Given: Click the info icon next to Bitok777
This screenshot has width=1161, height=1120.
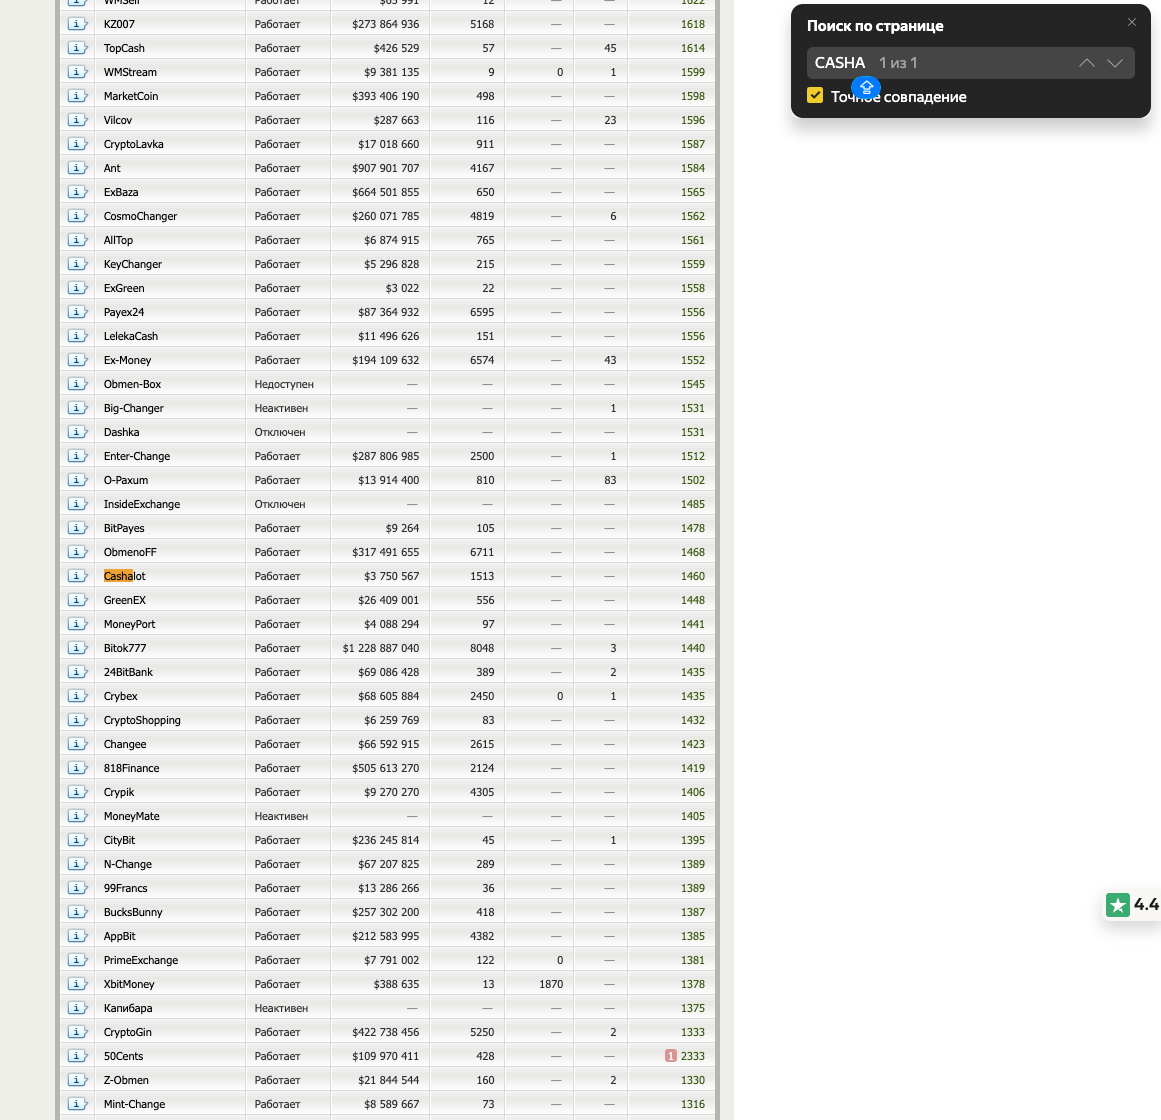Looking at the screenshot, I should [x=77, y=648].
